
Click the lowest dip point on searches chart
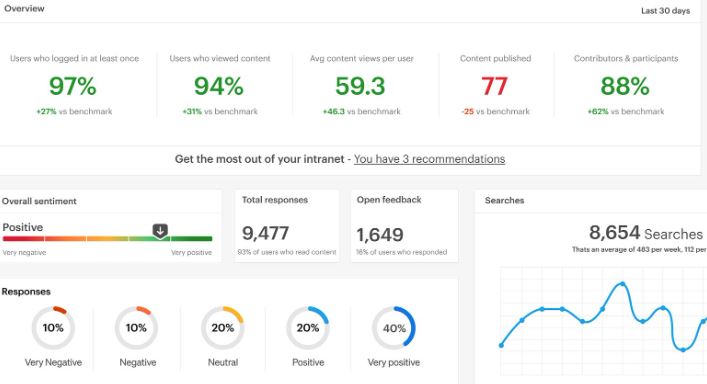coord(683,350)
